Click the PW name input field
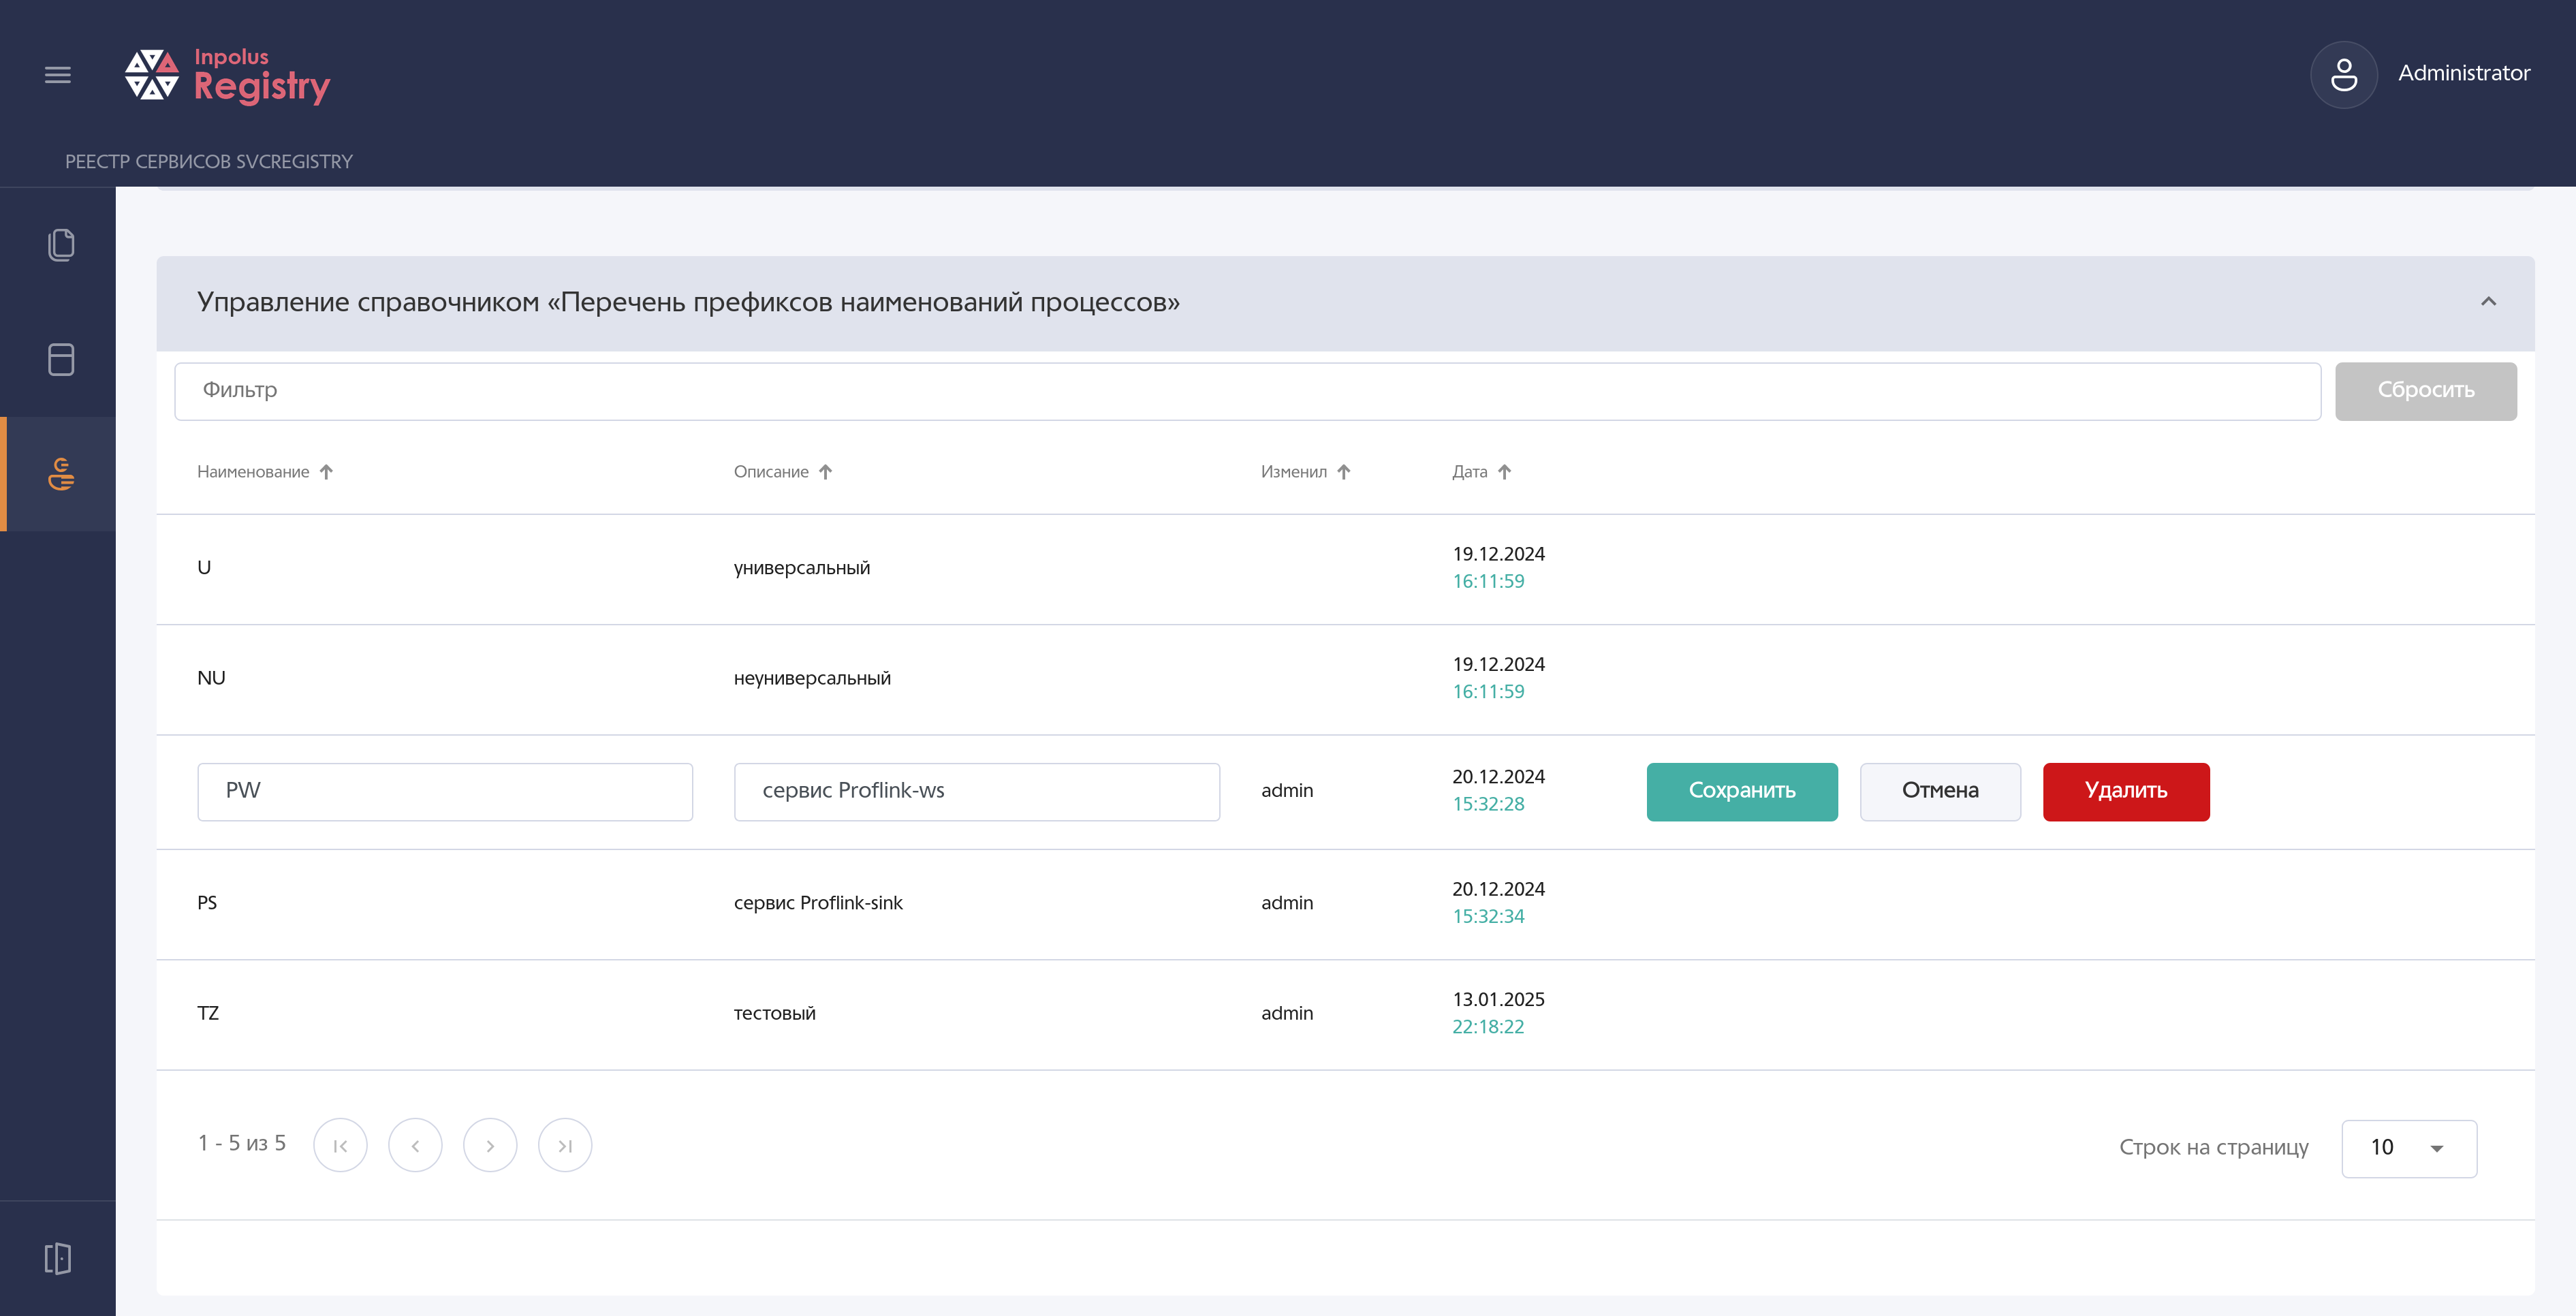 445,792
